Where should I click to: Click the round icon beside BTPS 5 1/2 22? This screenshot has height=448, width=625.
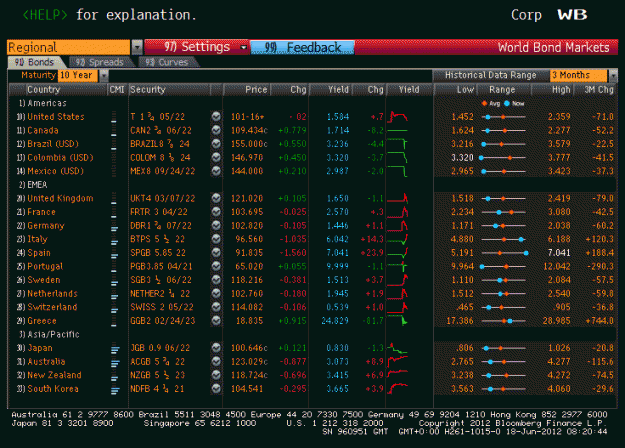point(216,239)
